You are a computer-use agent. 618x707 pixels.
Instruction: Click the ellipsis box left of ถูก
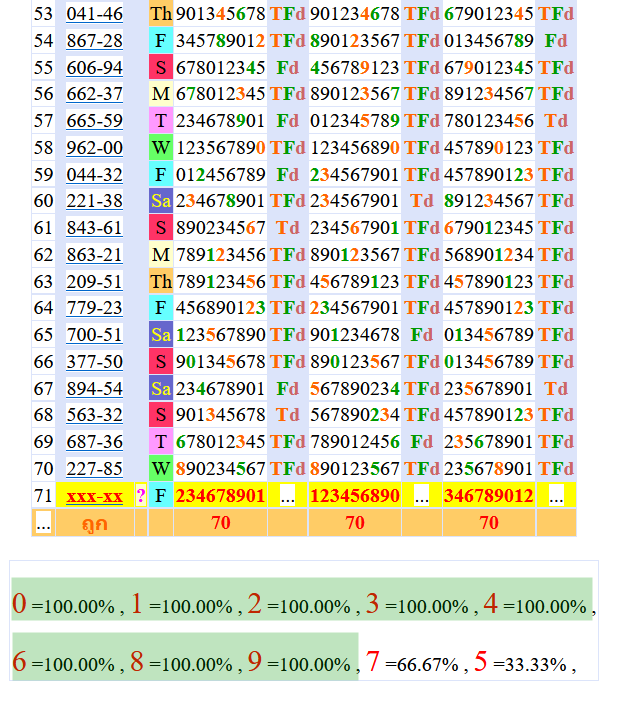(43, 522)
